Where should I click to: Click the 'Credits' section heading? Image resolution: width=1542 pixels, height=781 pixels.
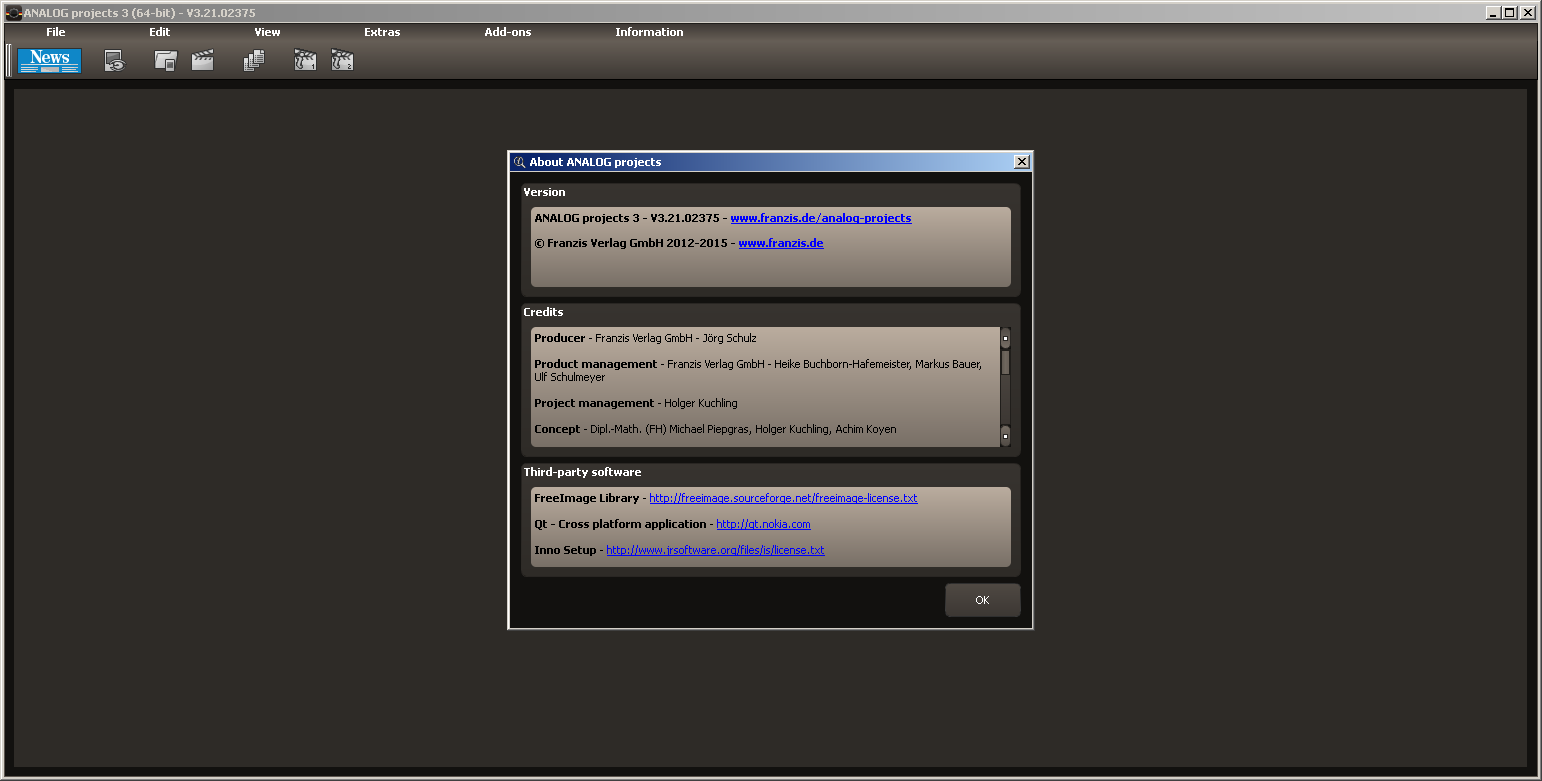click(x=543, y=312)
